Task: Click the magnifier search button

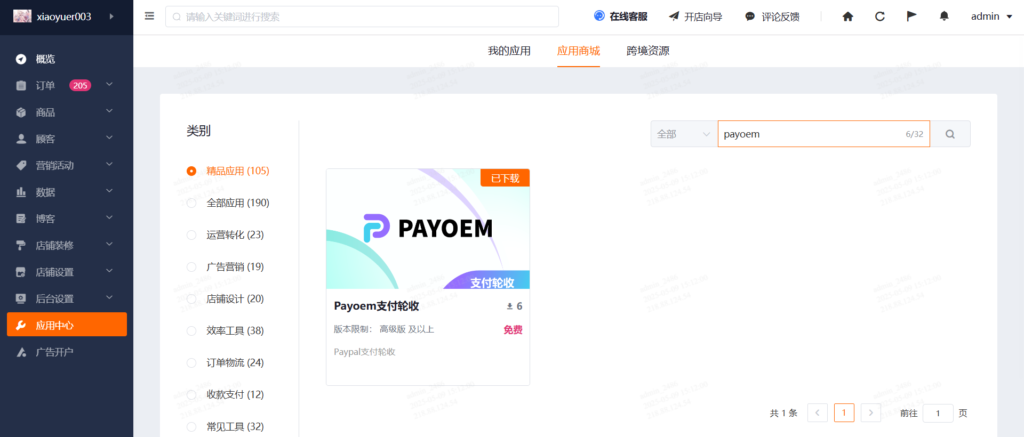Action: [950, 134]
